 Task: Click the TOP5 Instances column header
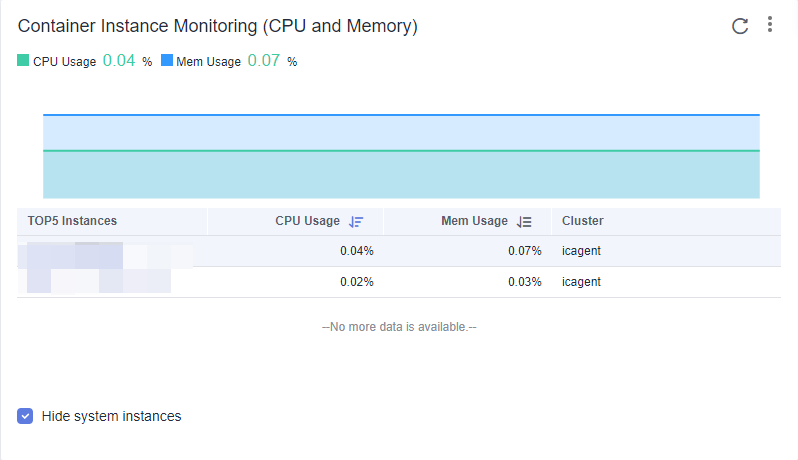[x=72, y=221]
